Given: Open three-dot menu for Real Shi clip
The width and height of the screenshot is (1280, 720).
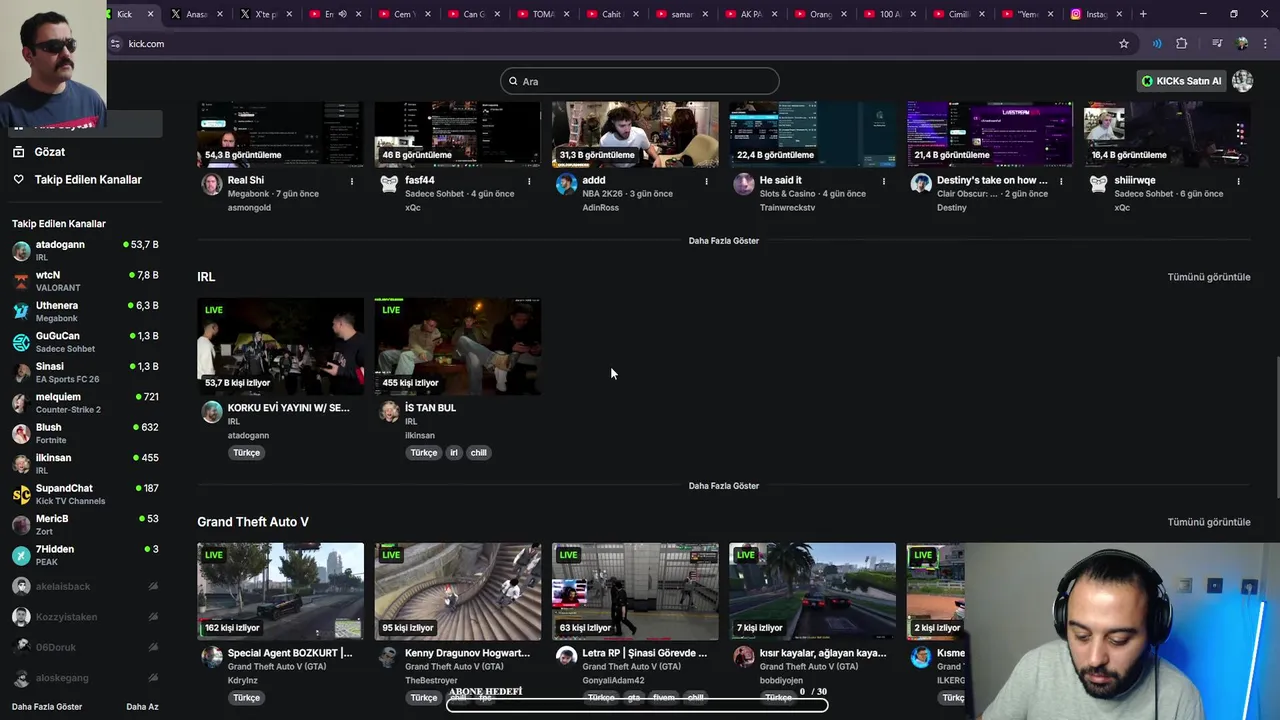Looking at the screenshot, I should coord(352,181).
